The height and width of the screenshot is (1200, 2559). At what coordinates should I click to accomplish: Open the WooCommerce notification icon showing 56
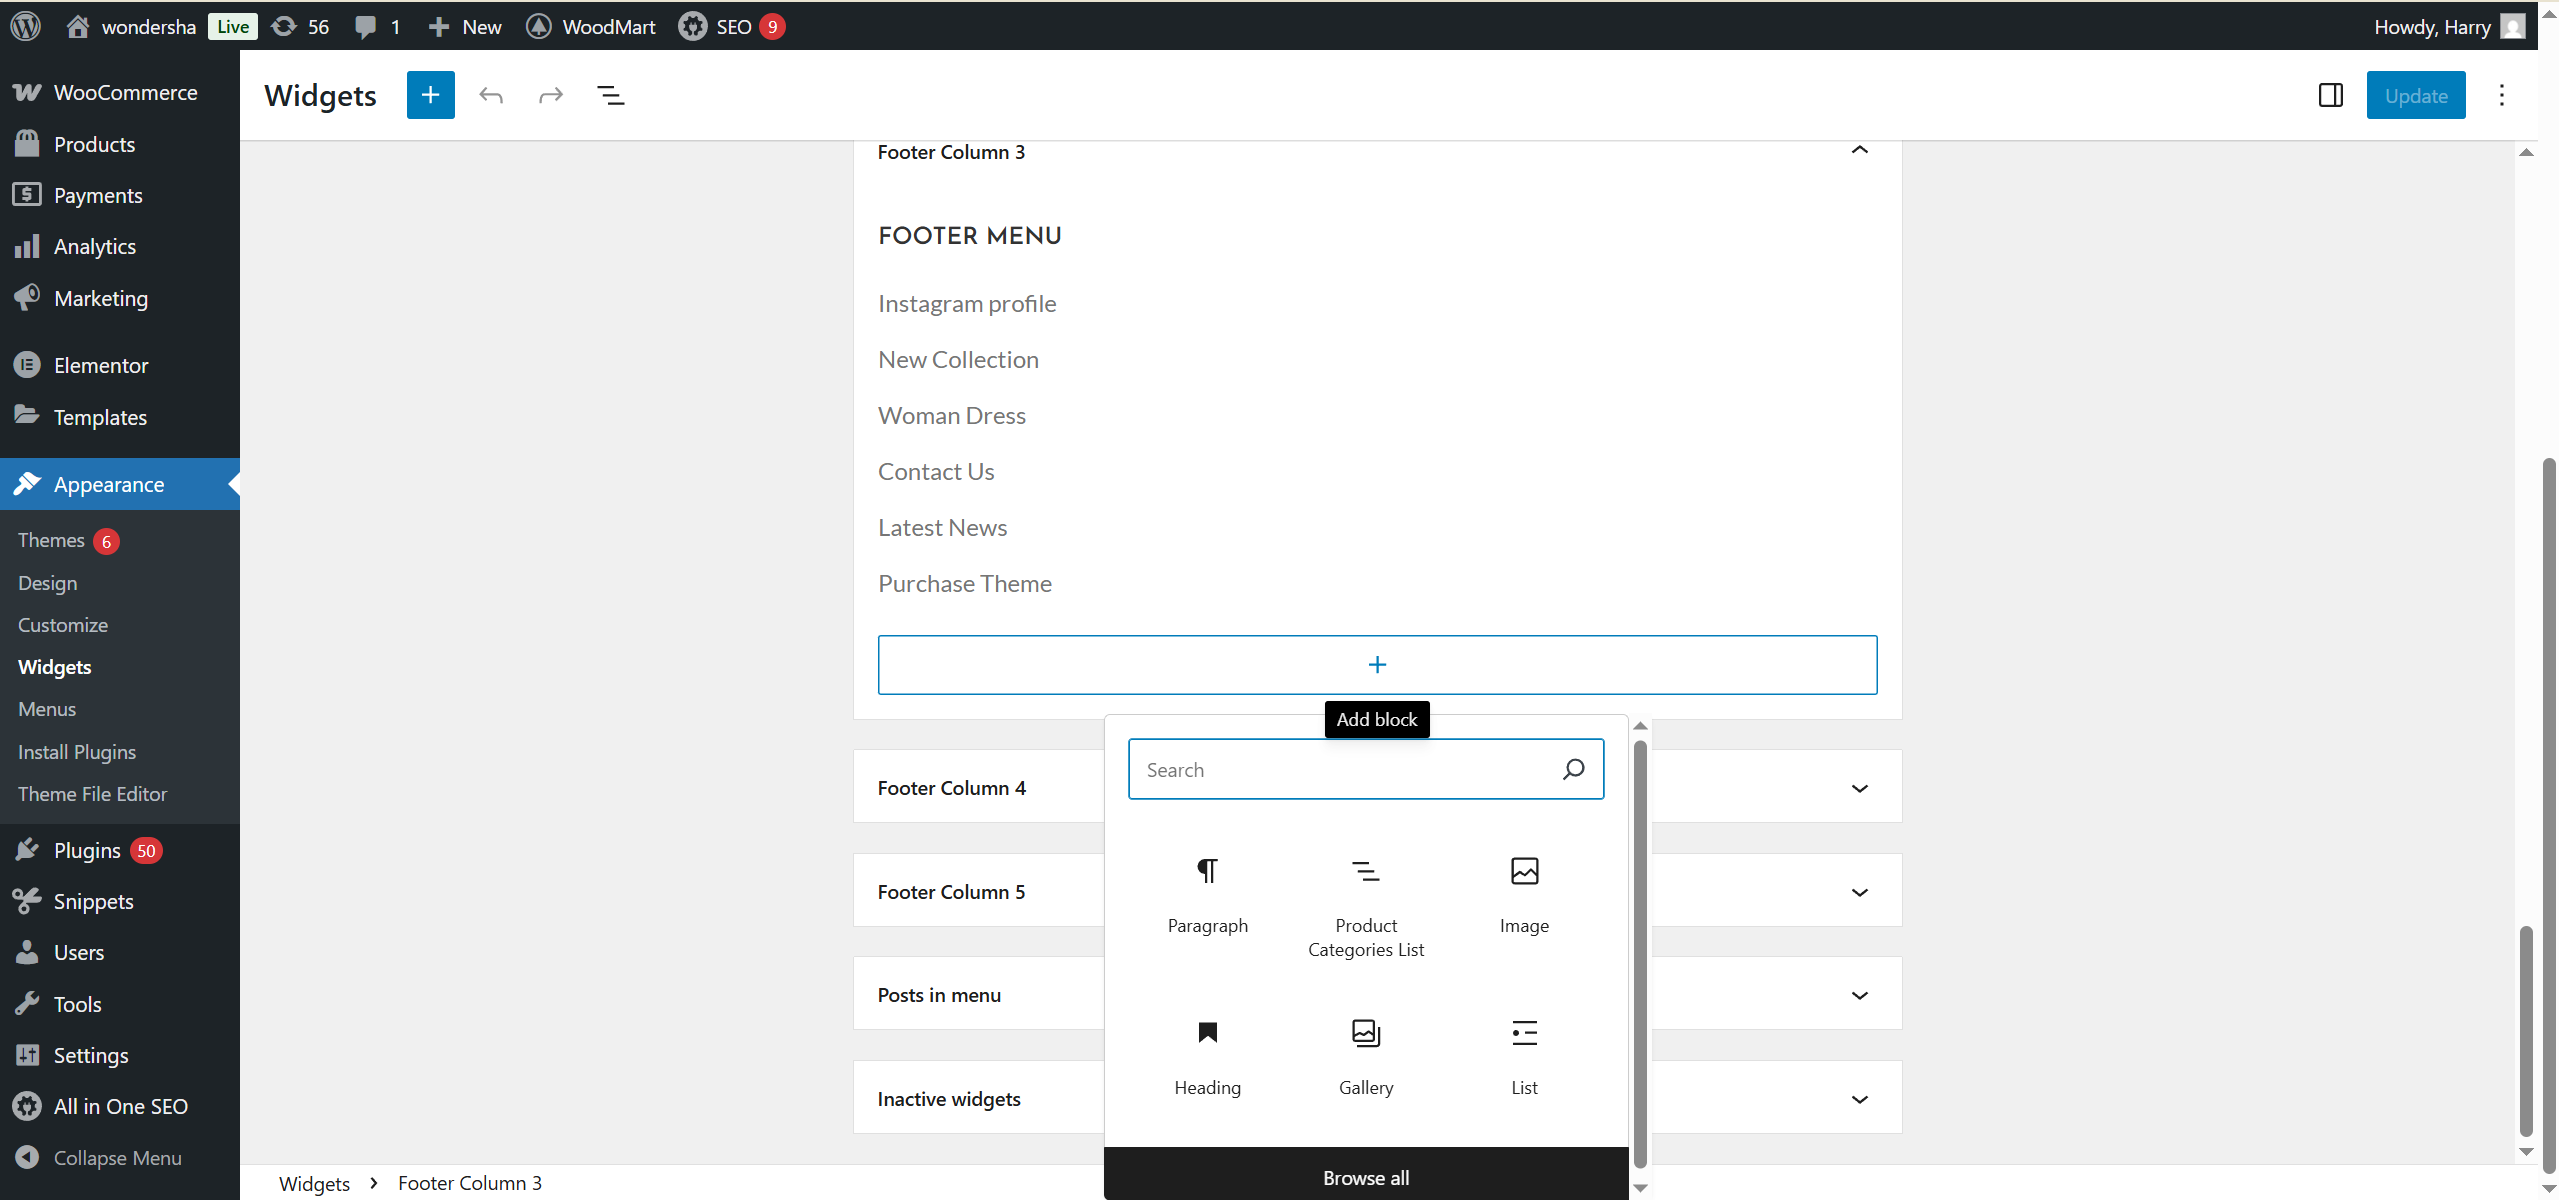[x=285, y=26]
